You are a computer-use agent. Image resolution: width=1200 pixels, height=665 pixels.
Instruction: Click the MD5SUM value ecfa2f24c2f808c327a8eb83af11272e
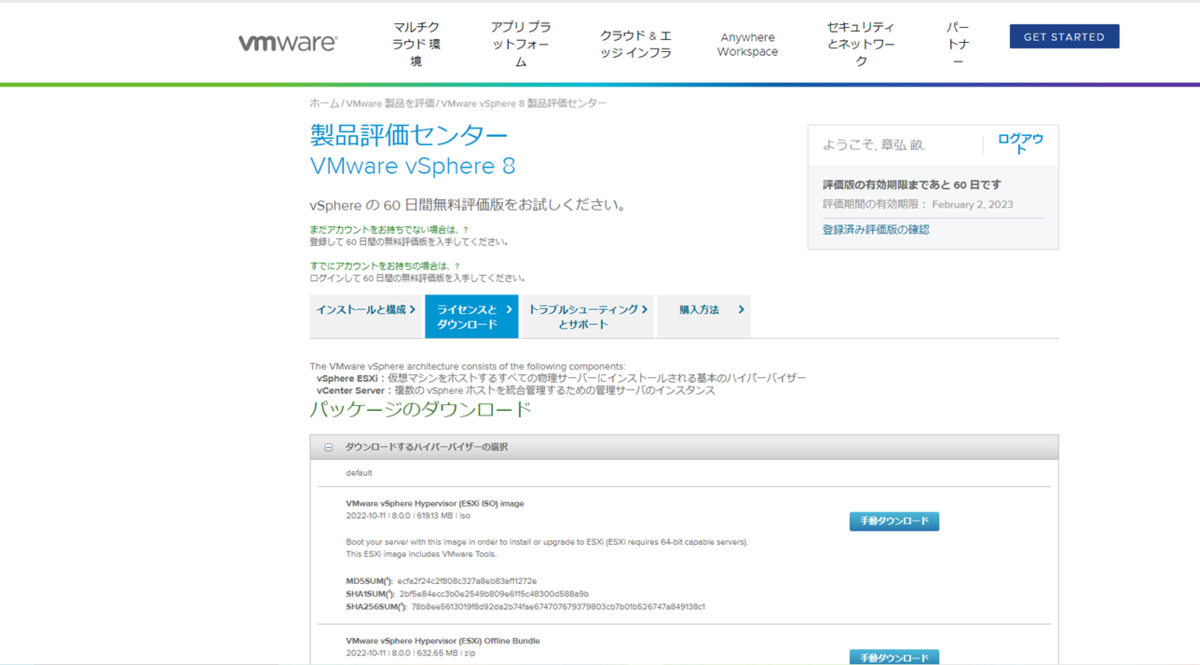tap(467, 581)
